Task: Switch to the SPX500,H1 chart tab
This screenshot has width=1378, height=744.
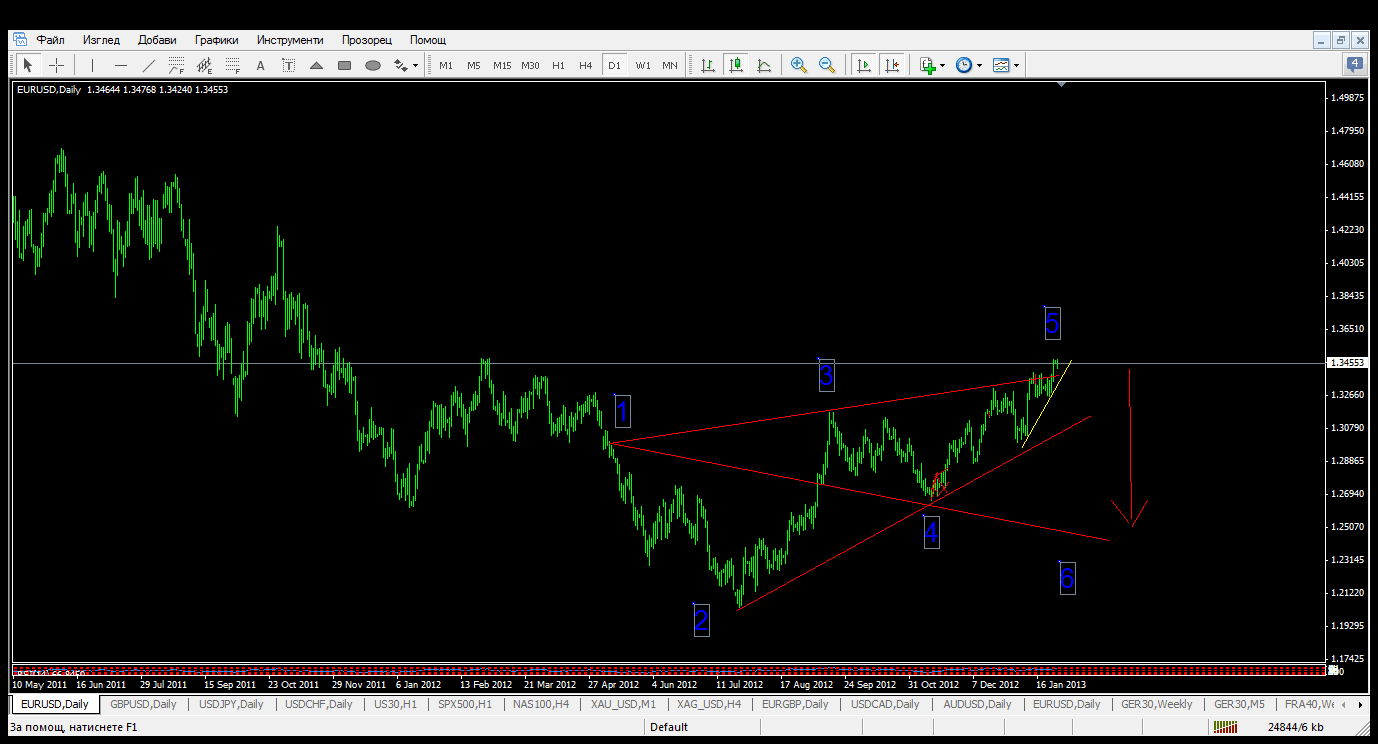Action: 465,704
